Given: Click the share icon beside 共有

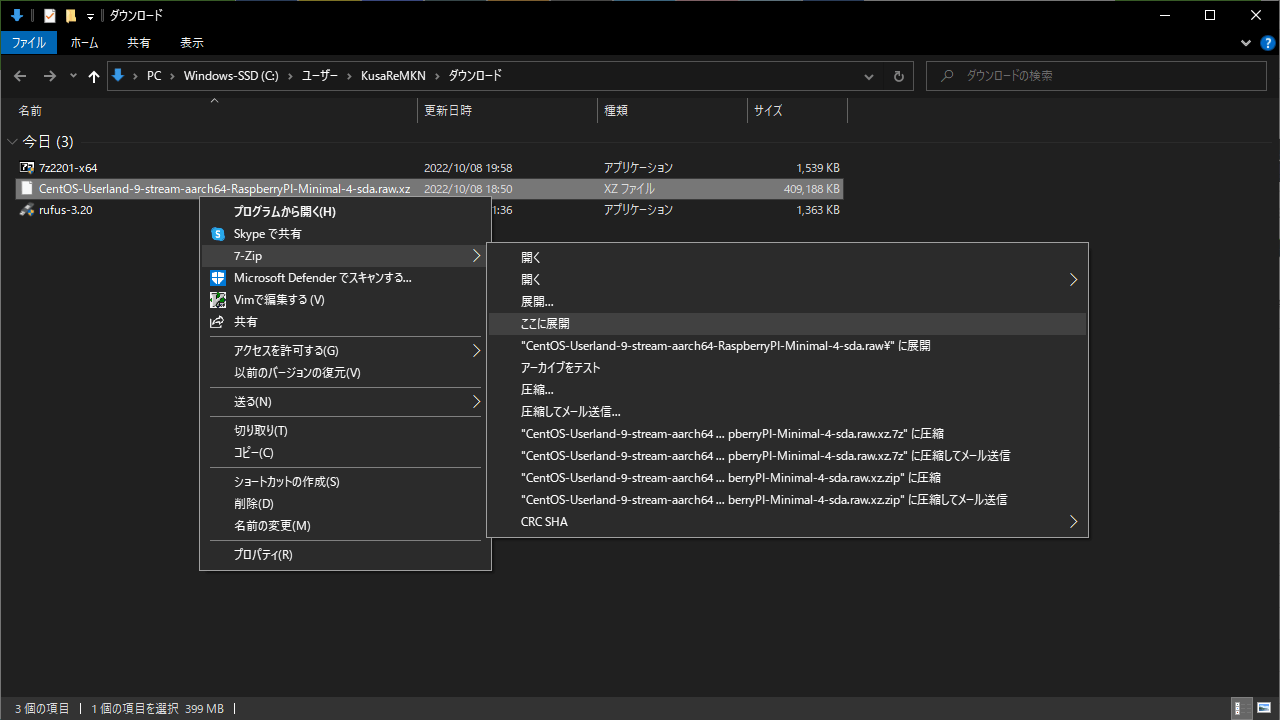Looking at the screenshot, I should pos(218,322).
